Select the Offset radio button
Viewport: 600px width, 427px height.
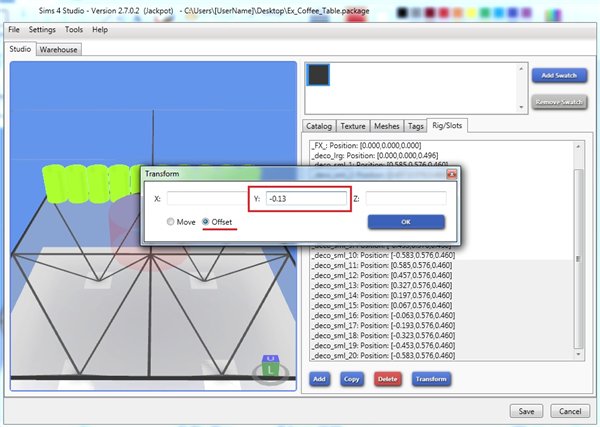coord(207,221)
